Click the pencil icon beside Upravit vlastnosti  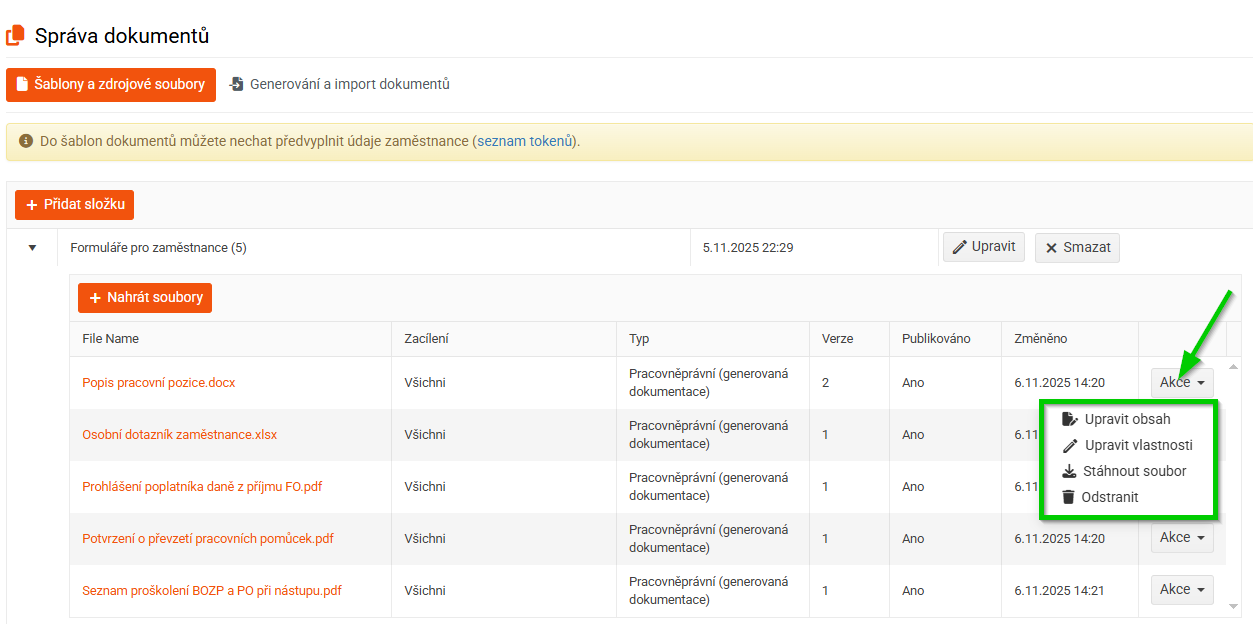point(1069,445)
